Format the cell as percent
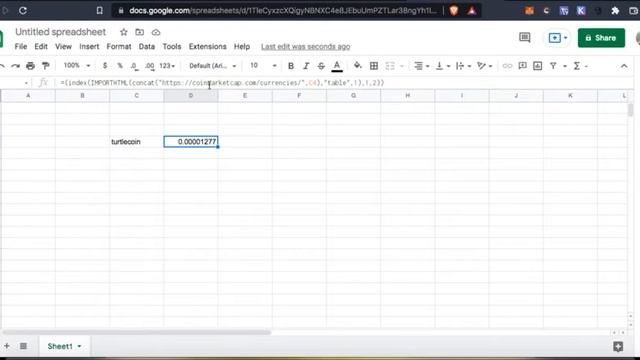640x360 pixels. pyautogui.click(x=120, y=66)
